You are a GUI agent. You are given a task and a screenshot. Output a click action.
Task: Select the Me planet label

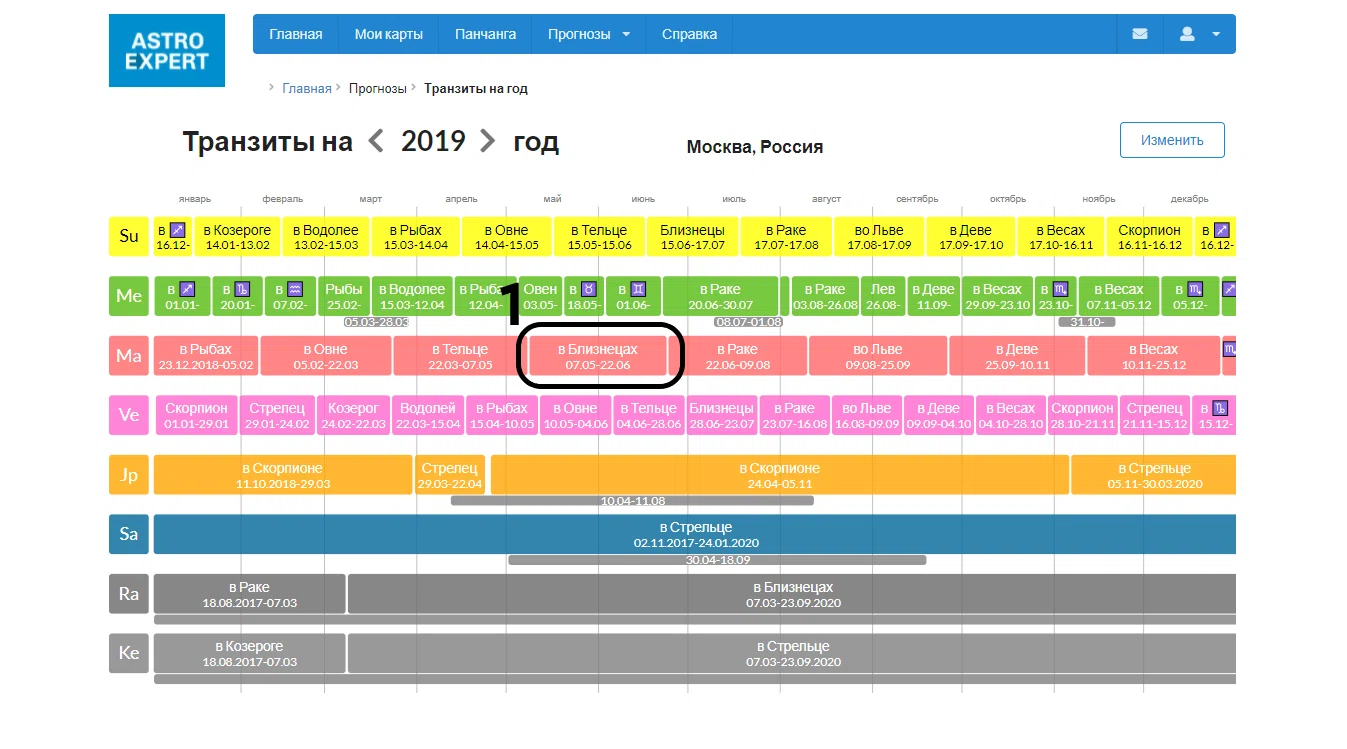129,296
